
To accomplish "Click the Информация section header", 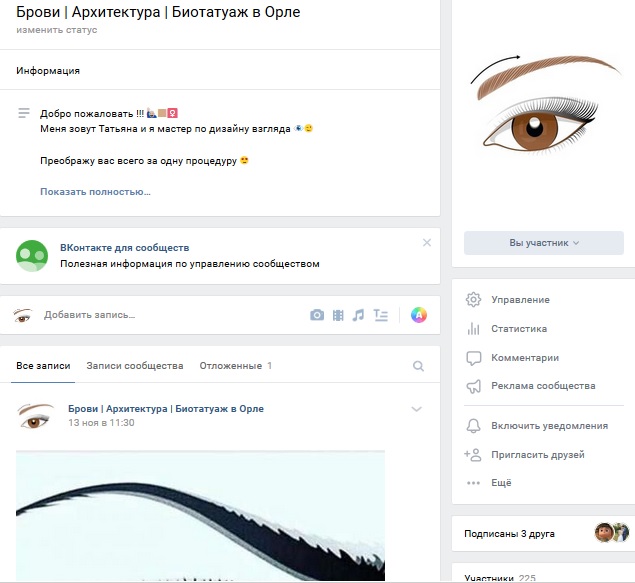I will (x=48, y=70).
